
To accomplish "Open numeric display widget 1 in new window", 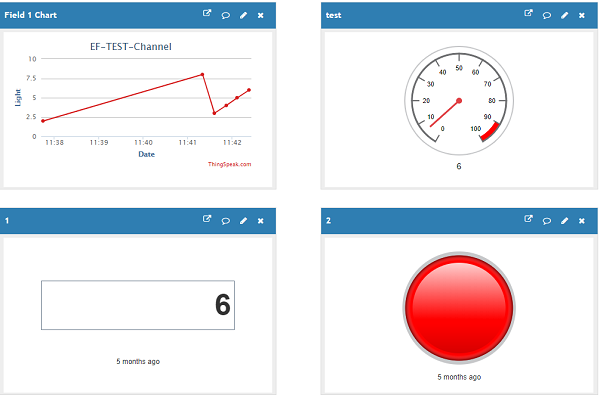I will [207, 219].
